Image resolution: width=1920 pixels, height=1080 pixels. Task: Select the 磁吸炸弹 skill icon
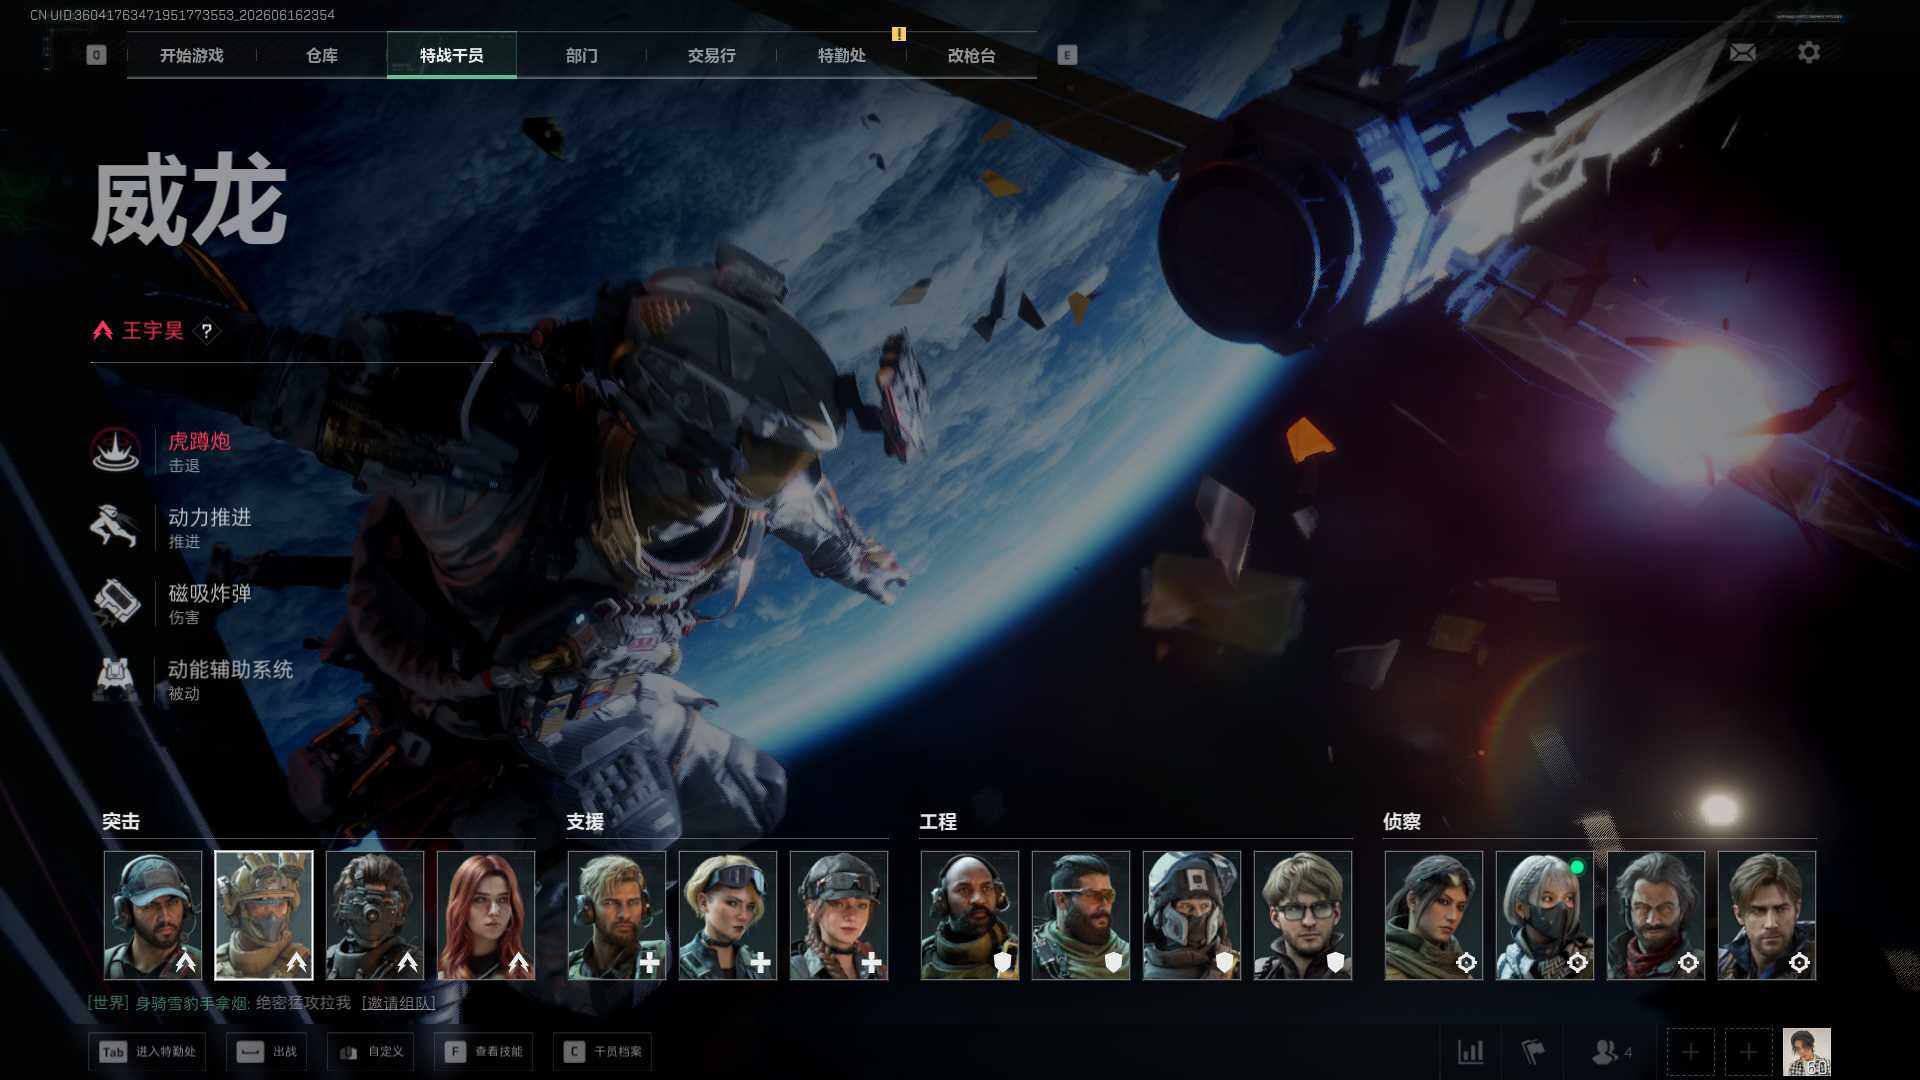116,602
